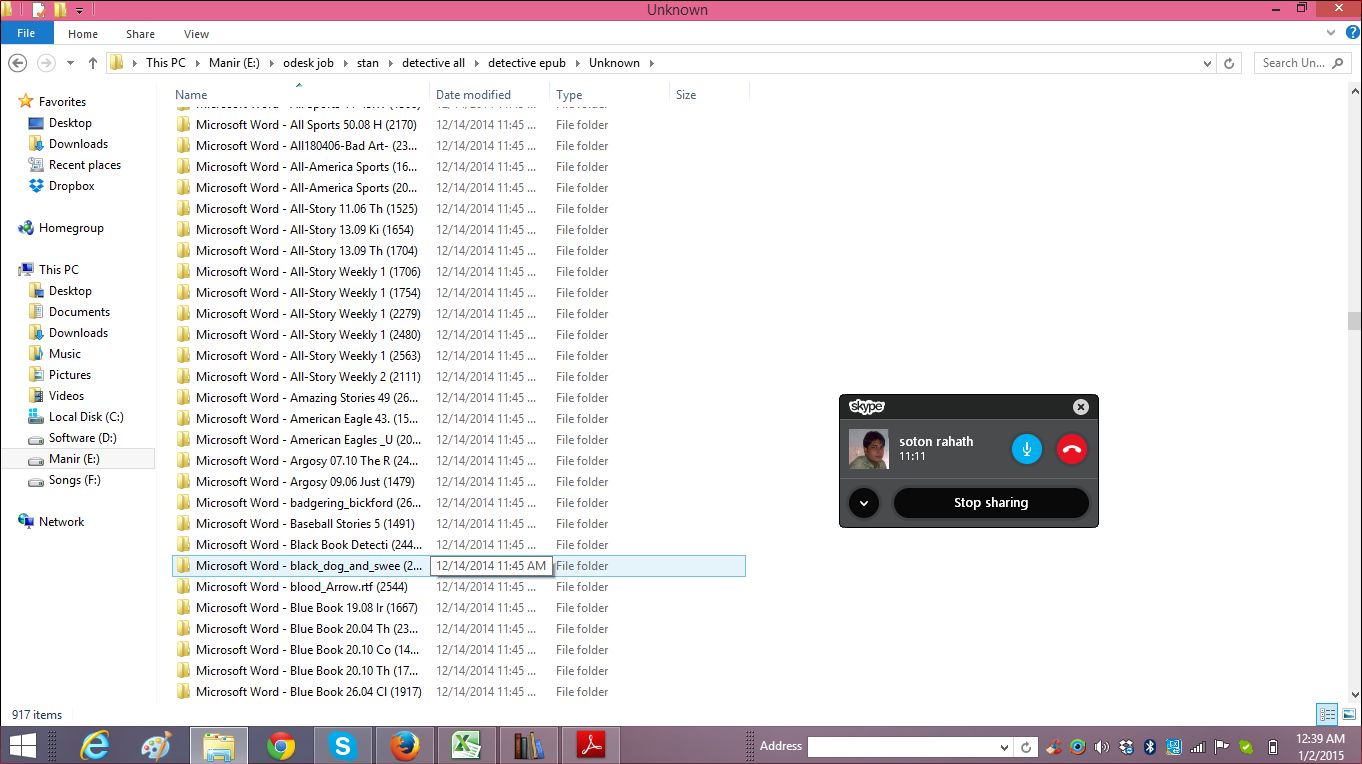Select the blood_Arrow.rtf (2544) folder

(301, 587)
